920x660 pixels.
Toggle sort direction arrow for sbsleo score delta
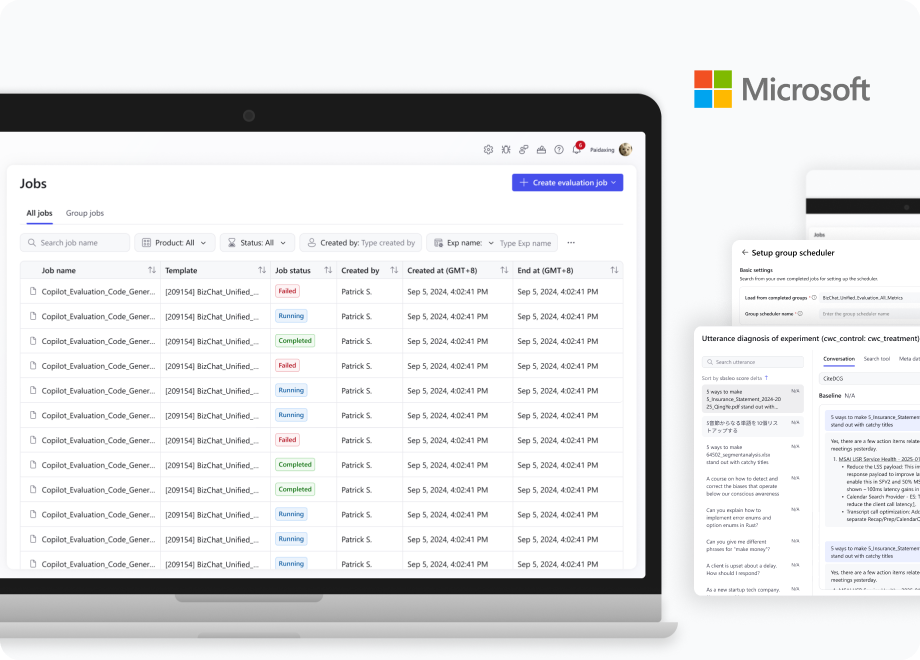click(767, 378)
